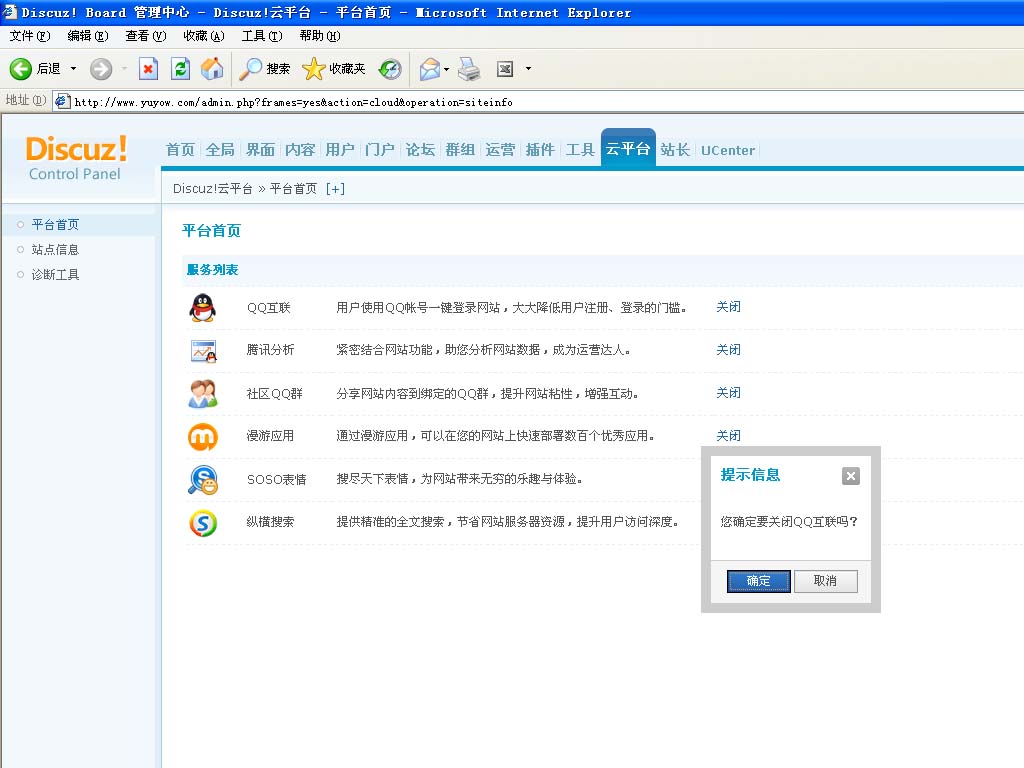
Task: Refresh the page with green arrows icon
Action: pyautogui.click(x=180, y=69)
